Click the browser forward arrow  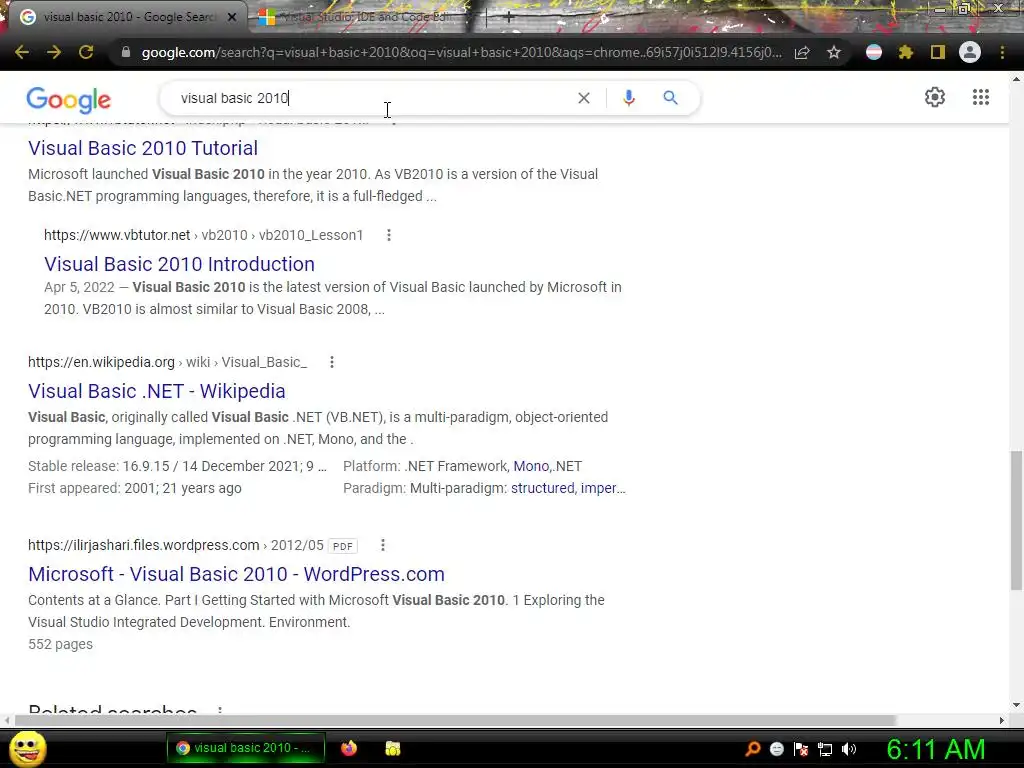point(54,52)
